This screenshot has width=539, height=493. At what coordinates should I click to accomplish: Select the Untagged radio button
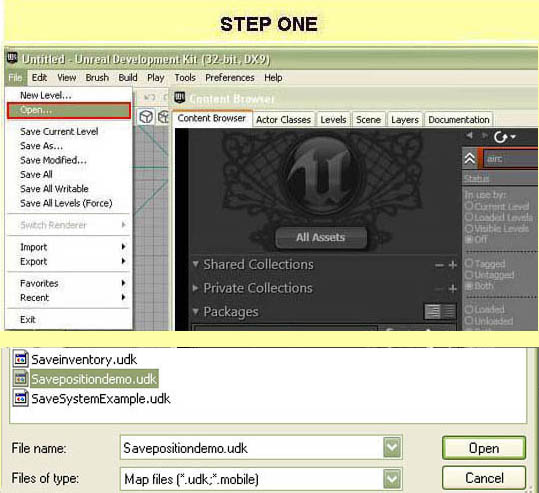tap(469, 275)
